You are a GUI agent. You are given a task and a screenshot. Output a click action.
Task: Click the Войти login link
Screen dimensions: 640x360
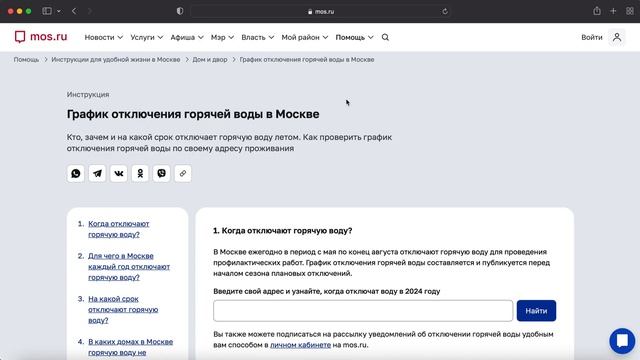[x=592, y=37]
